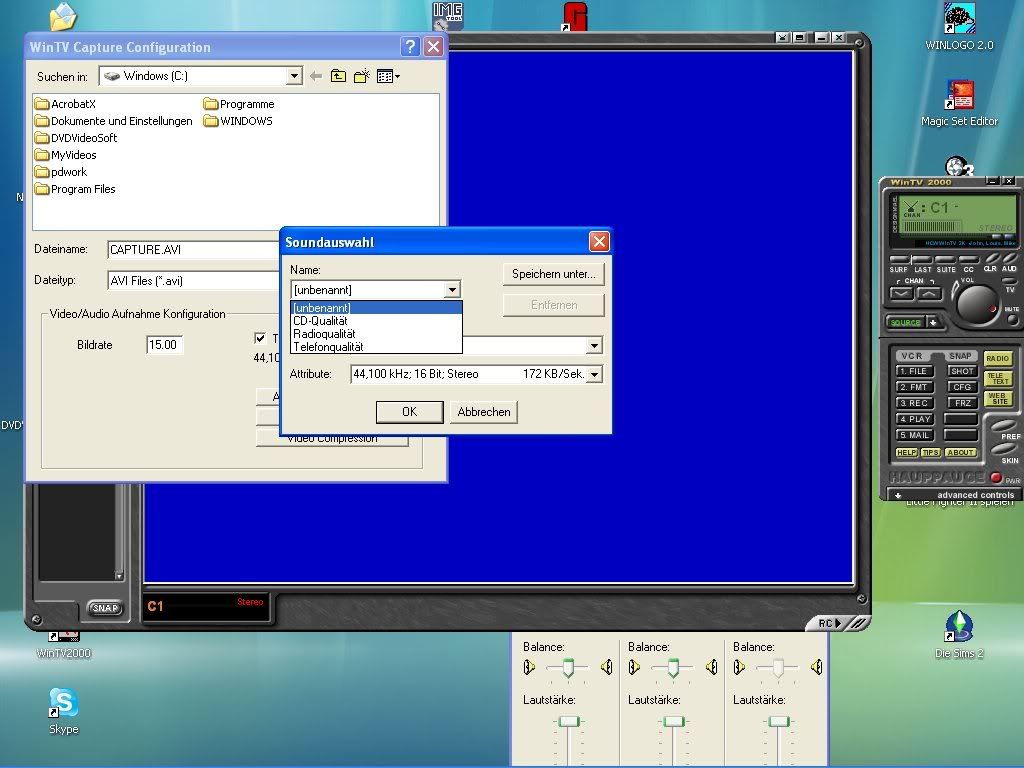Click OK in Soundauswahl dialog
Viewport: 1024px width, 768px height.
409,412
